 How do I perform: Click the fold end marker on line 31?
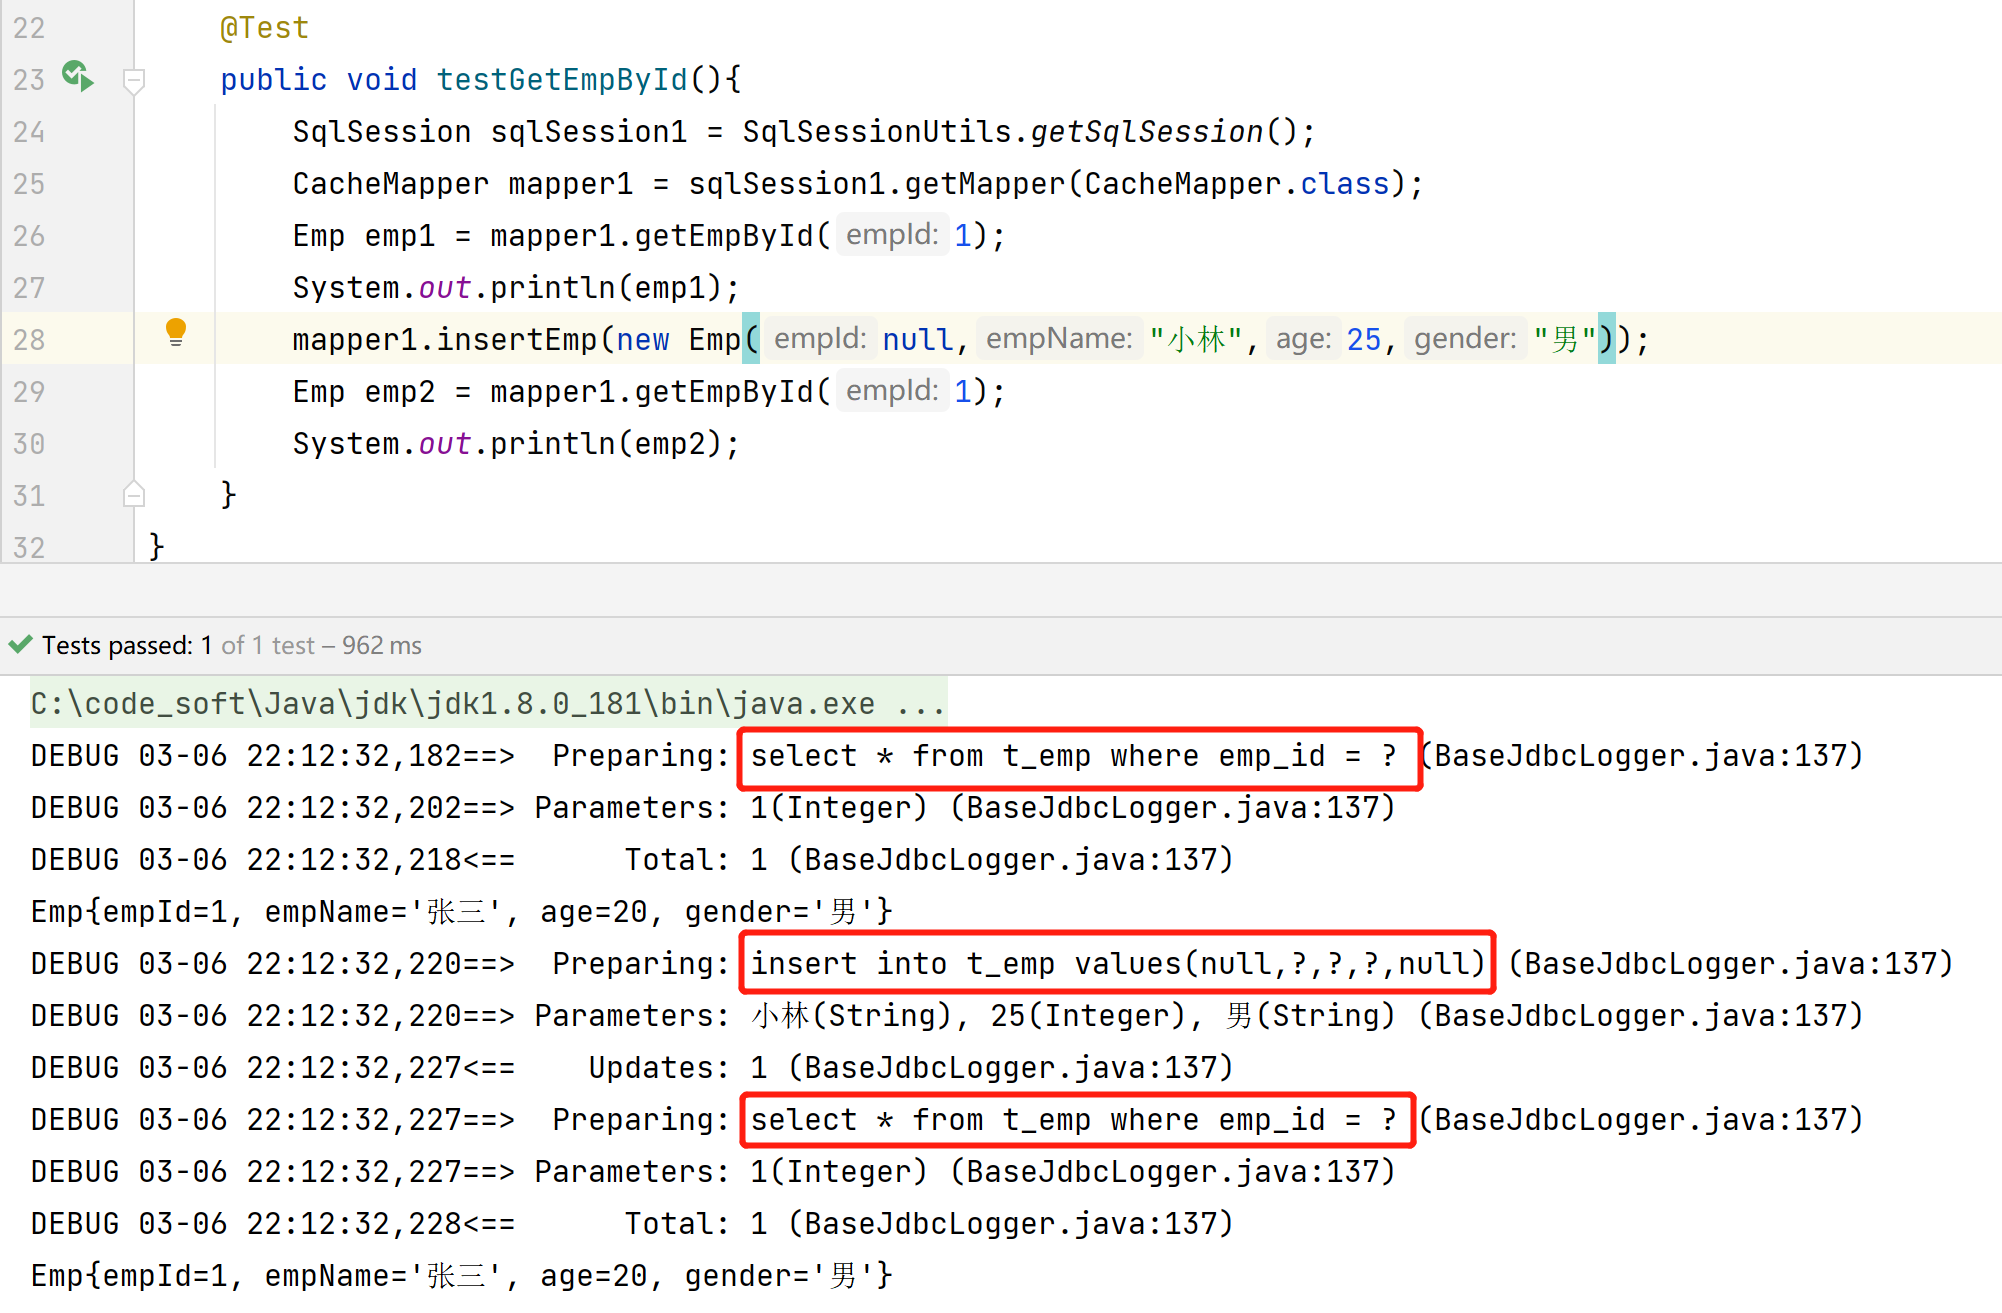pyautogui.click(x=134, y=494)
